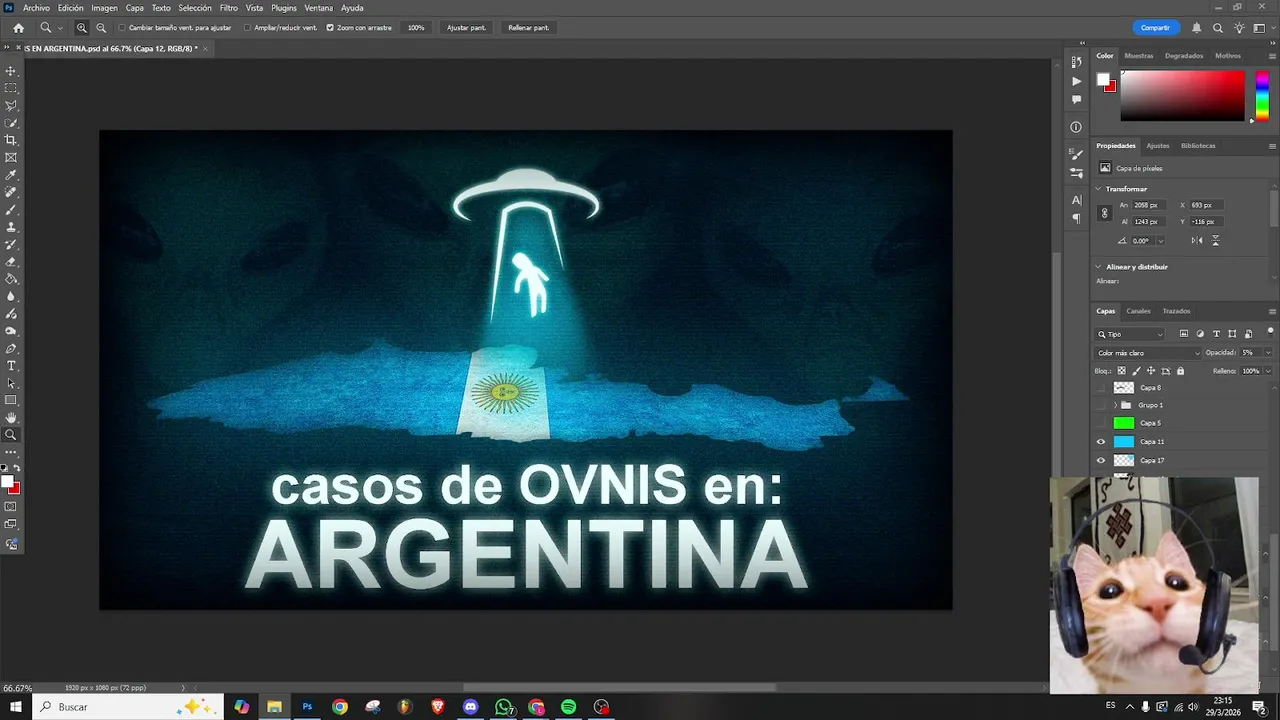Select the Frame tool

coord(11,157)
